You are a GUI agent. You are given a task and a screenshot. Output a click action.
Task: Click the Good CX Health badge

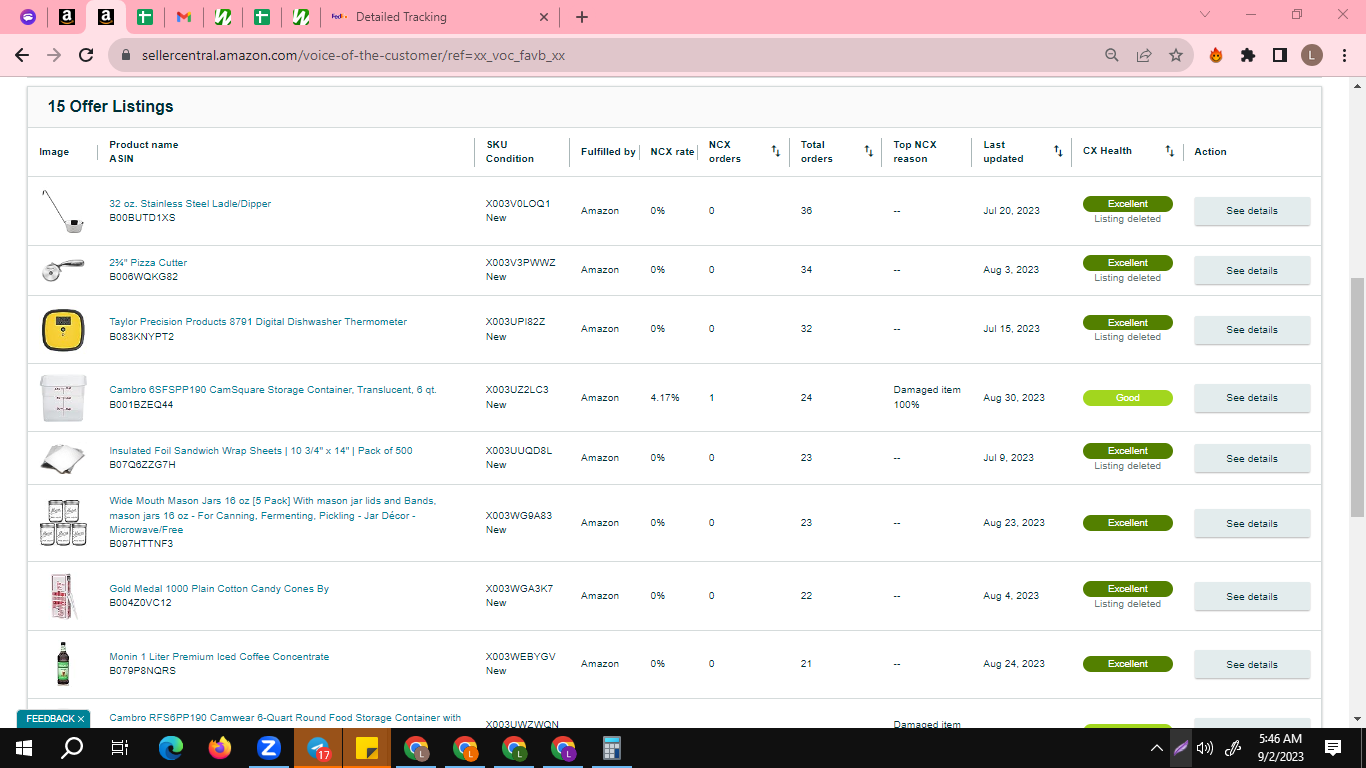1127,398
